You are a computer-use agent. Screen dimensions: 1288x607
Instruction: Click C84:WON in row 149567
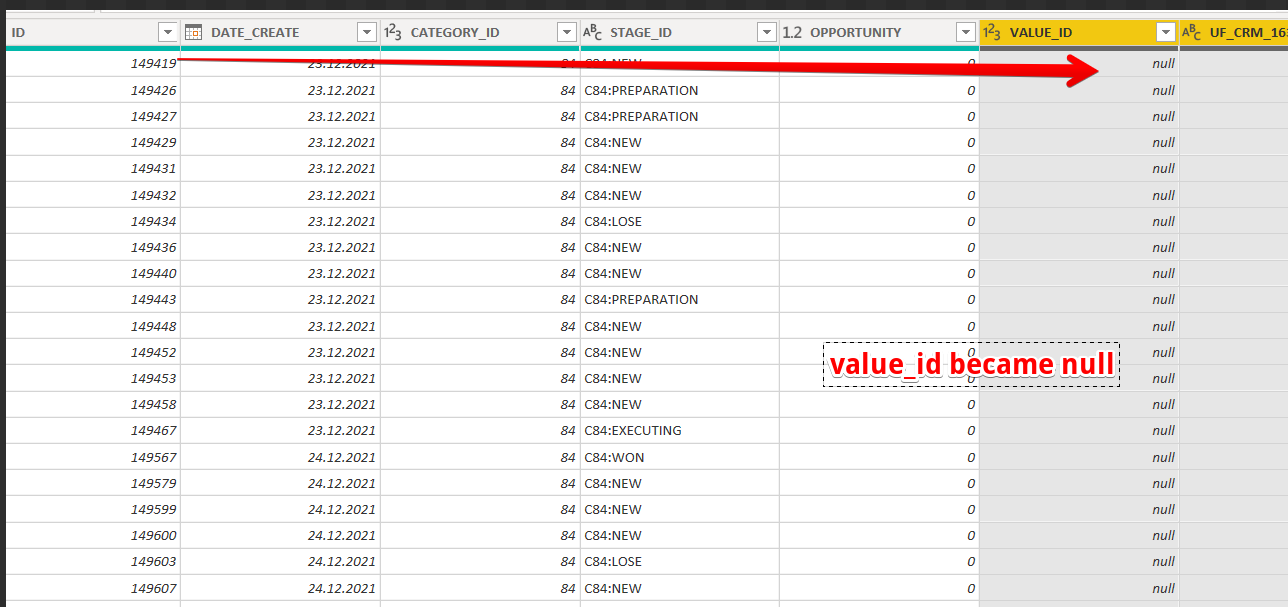614,457
